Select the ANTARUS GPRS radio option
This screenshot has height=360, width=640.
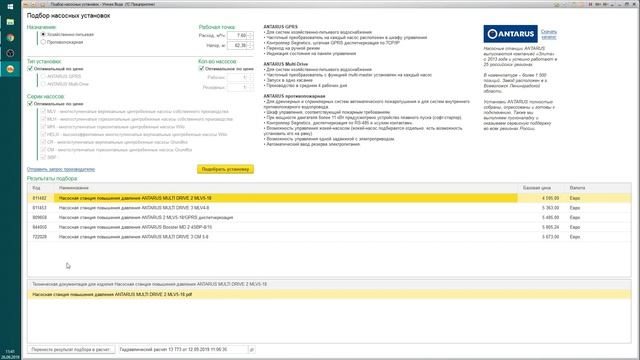43,76
